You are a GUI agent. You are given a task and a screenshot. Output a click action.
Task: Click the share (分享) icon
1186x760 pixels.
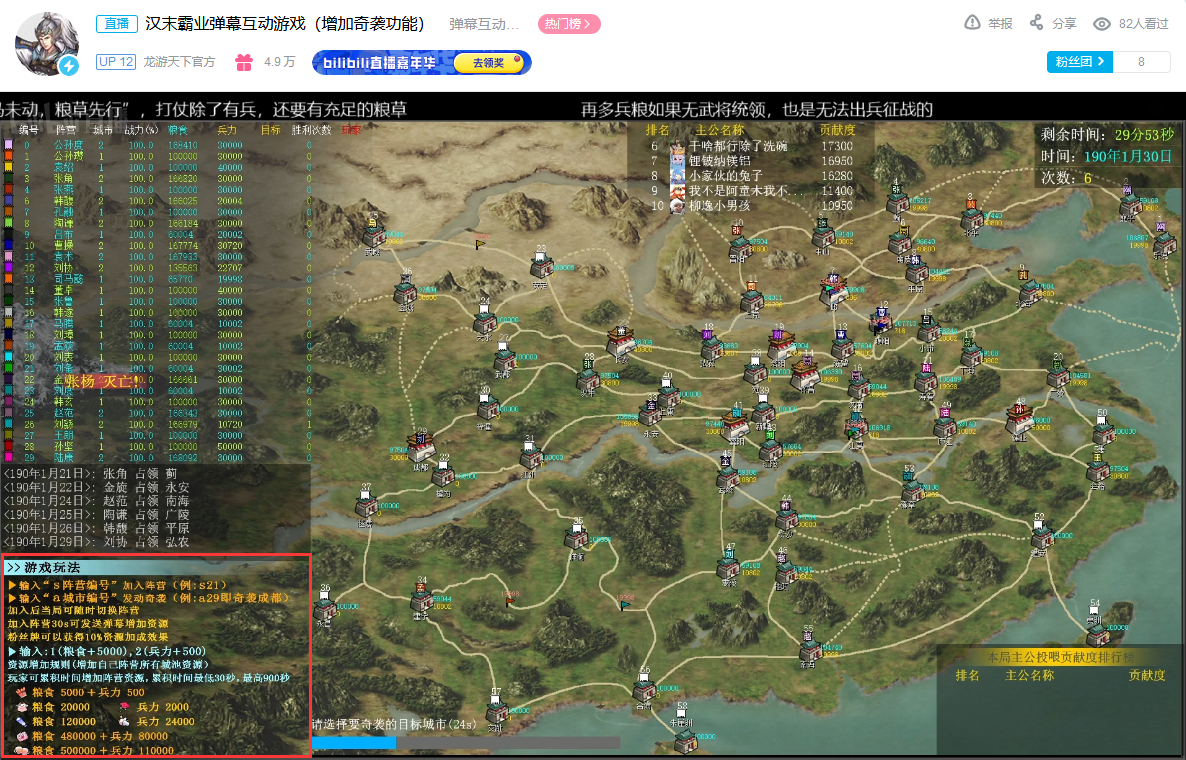click(x=1036, y=23)
